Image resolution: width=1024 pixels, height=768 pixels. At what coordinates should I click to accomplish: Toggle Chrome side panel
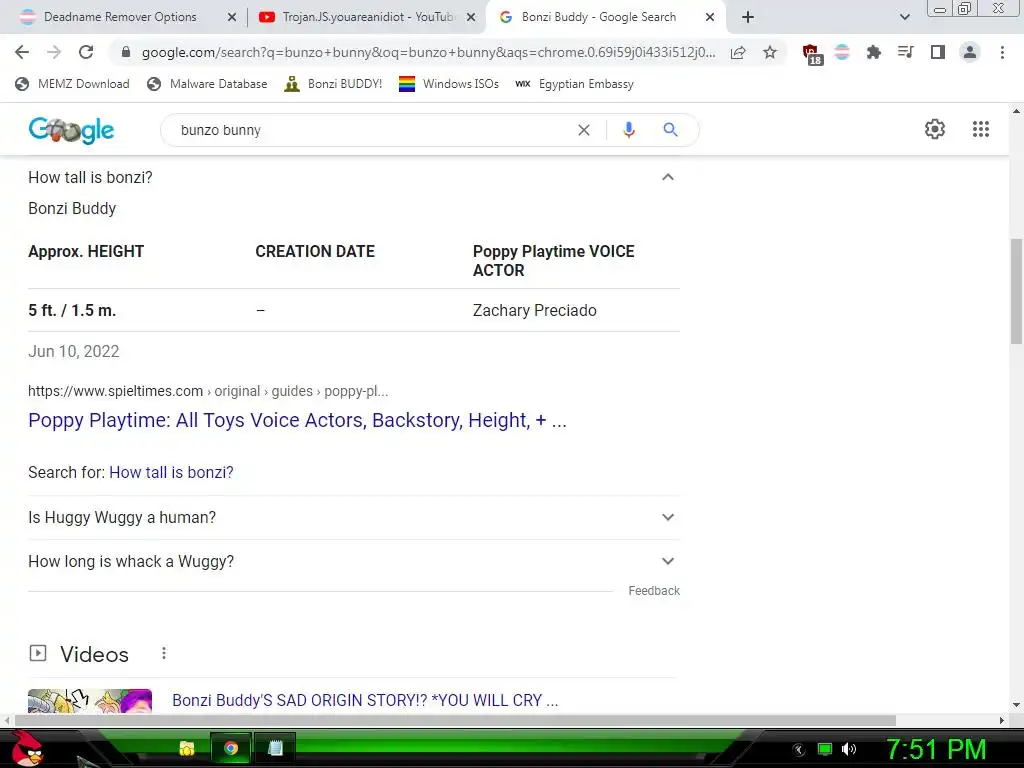pyautogui.click(x=938, y=52)
